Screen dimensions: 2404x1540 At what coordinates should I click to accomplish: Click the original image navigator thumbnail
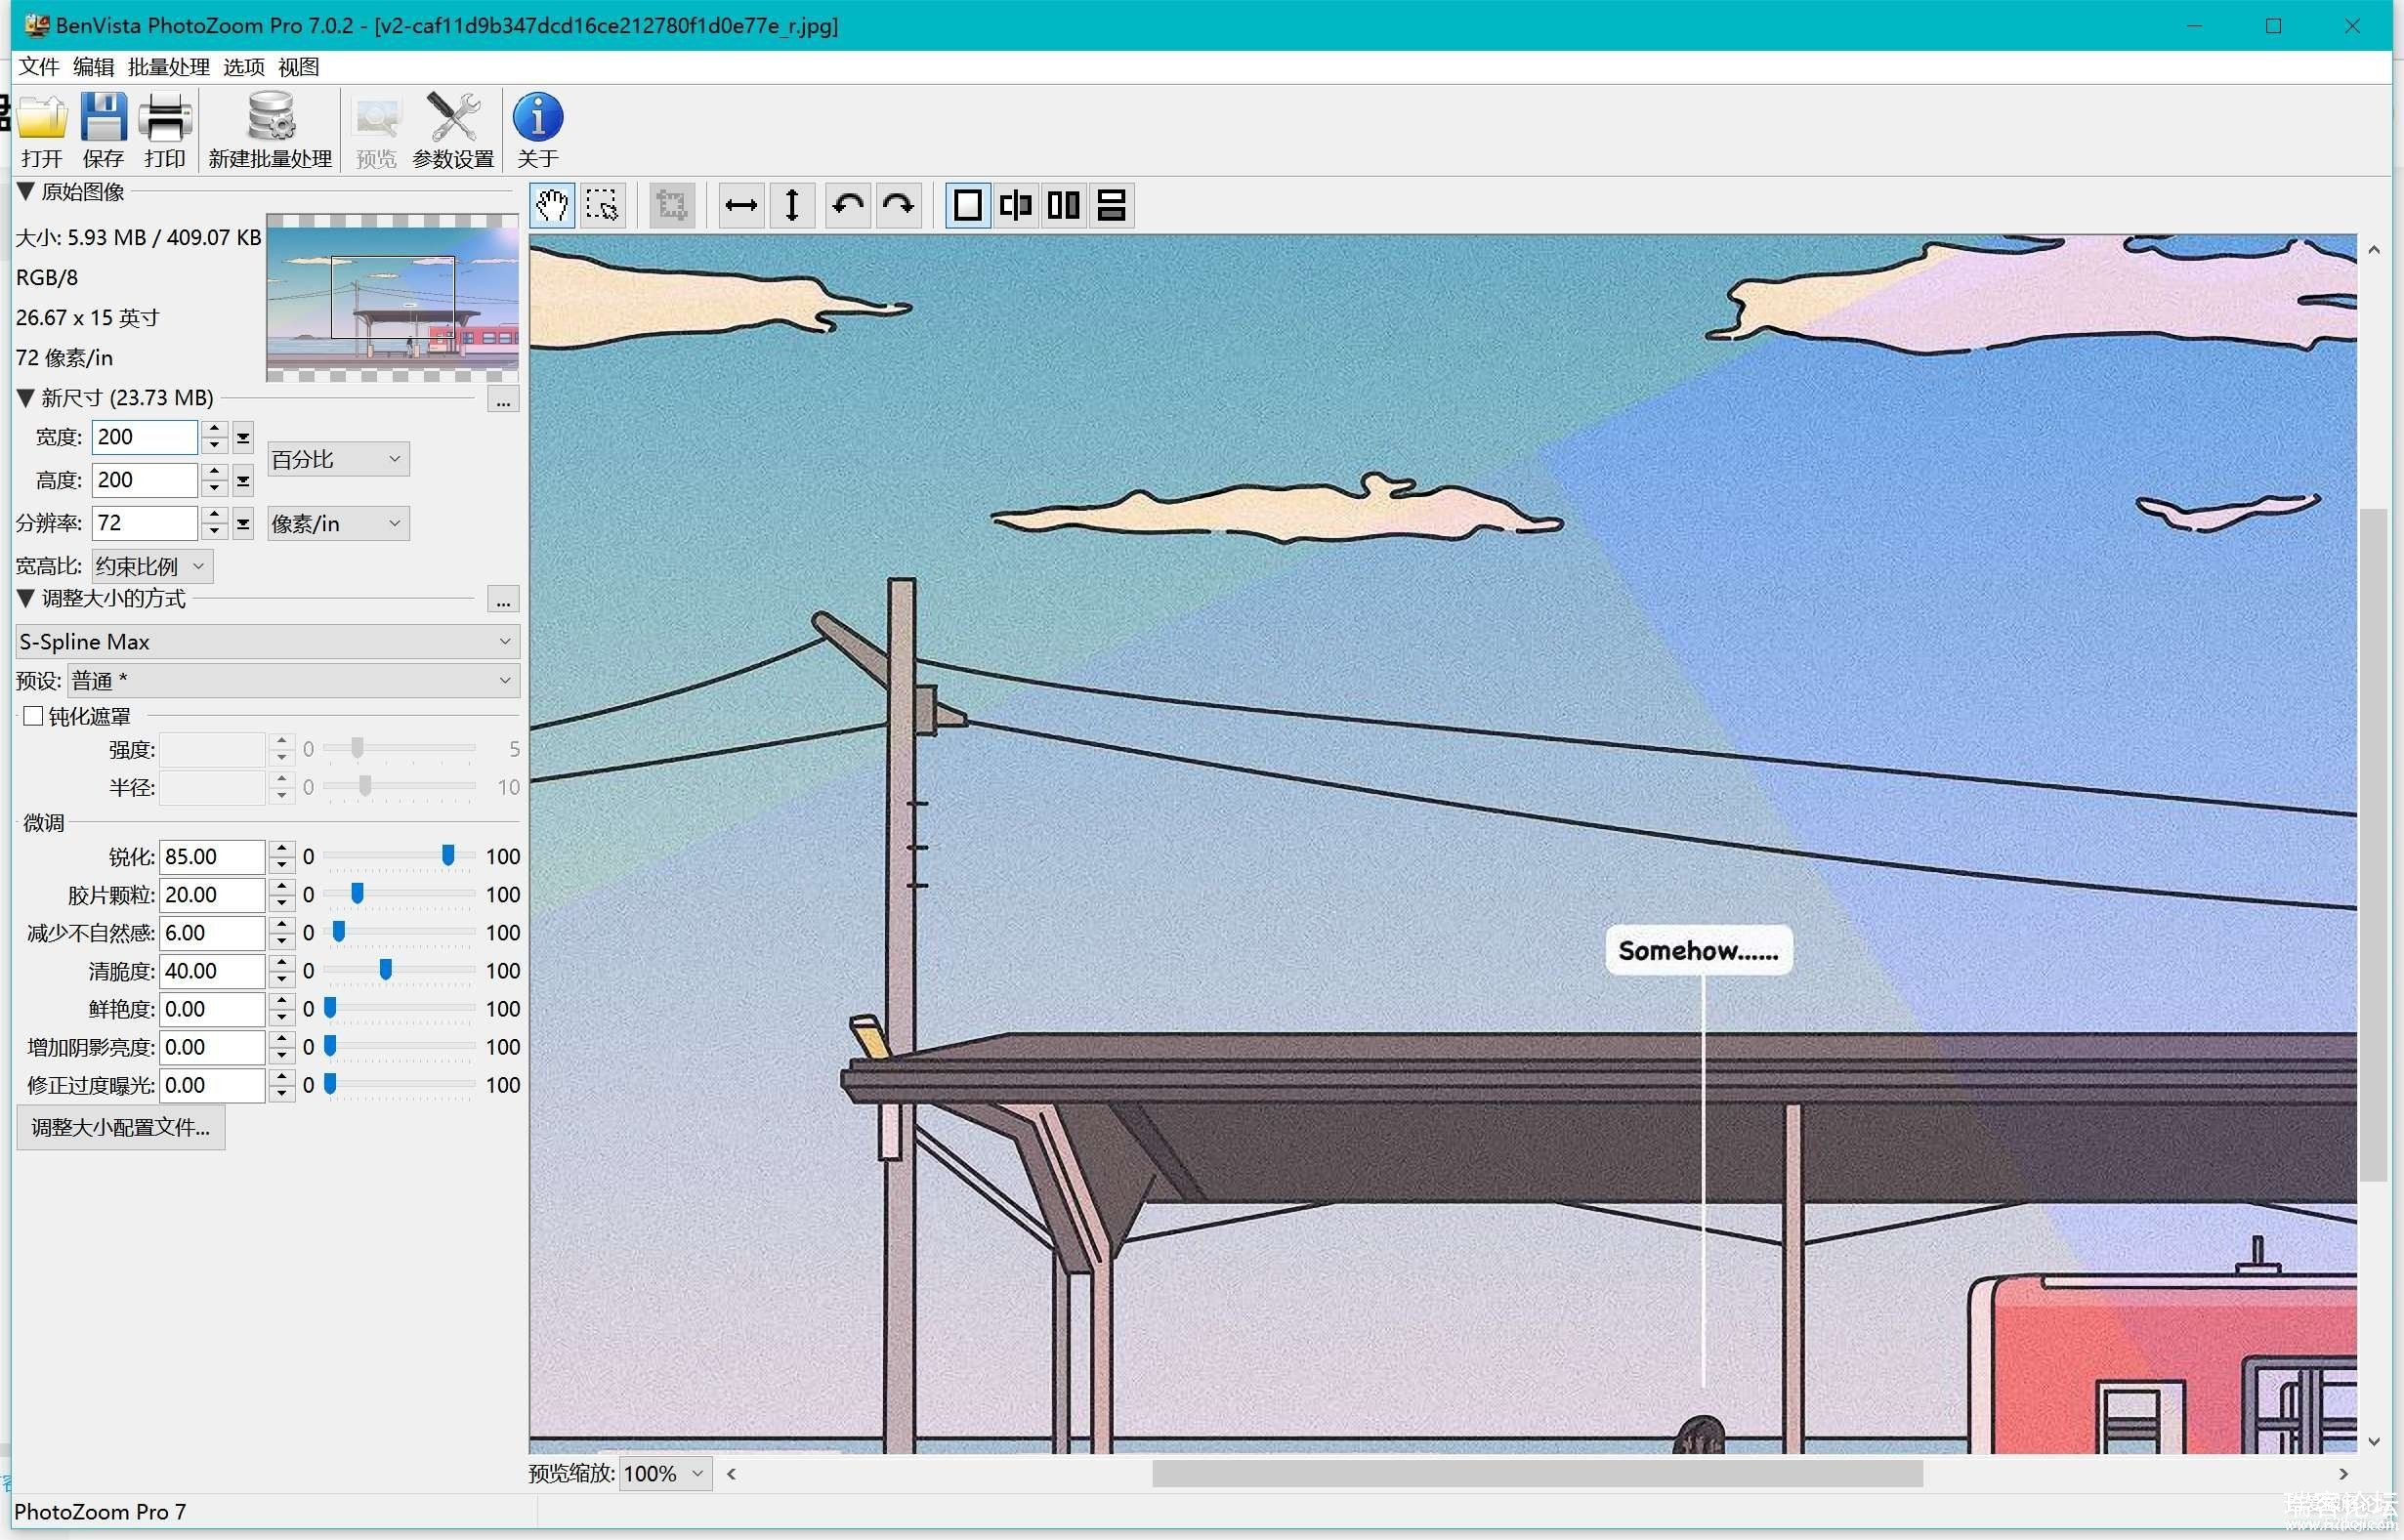392,298
